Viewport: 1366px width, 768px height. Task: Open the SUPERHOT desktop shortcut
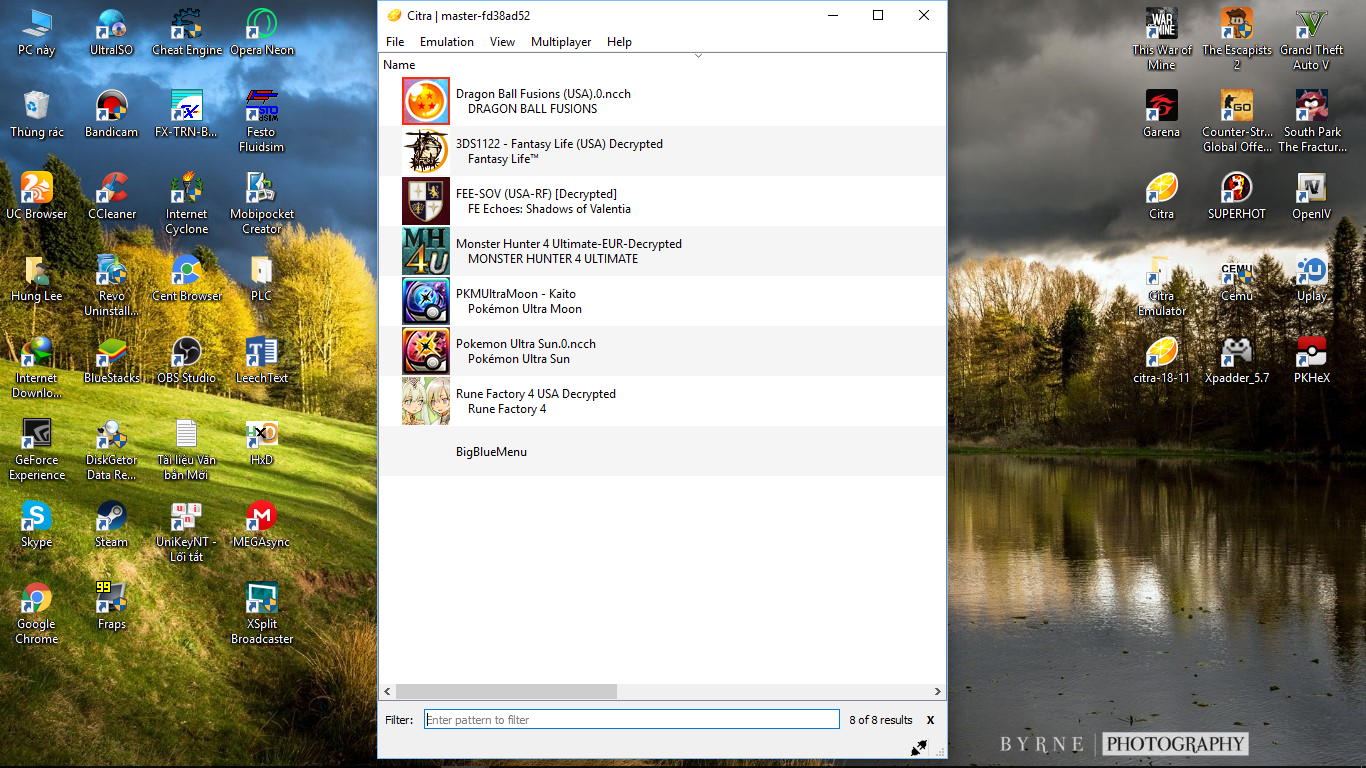tap(1237, 196)
